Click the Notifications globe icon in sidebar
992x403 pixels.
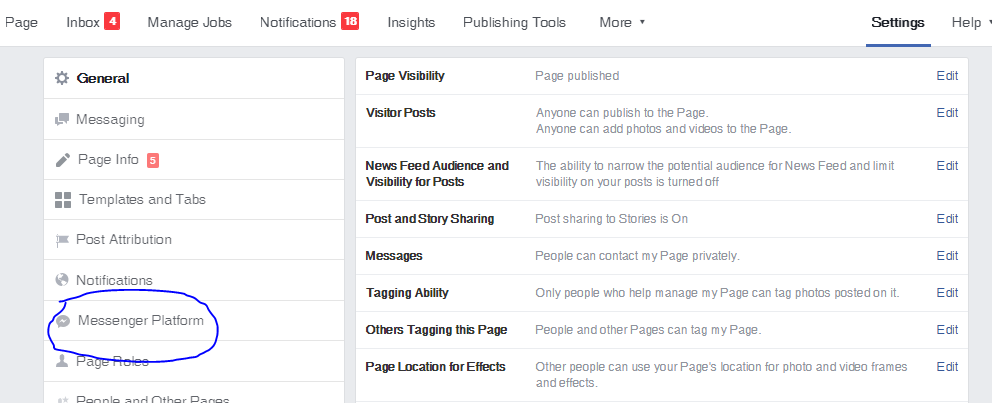click(x=61, y=280)
